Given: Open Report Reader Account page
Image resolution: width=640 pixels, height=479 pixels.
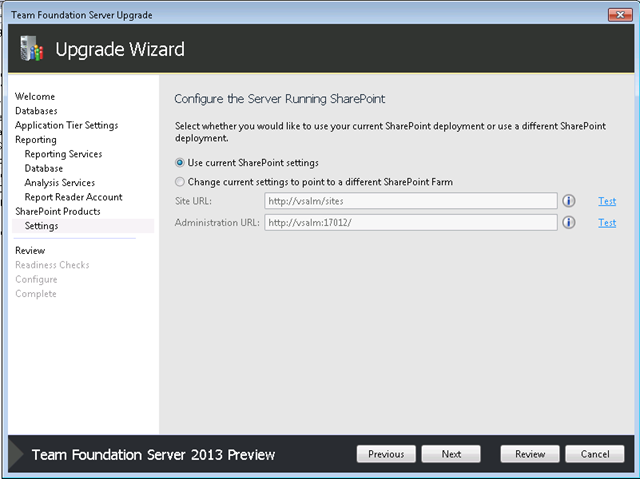Looking at the screenshot, I should (x=73, y=197).
